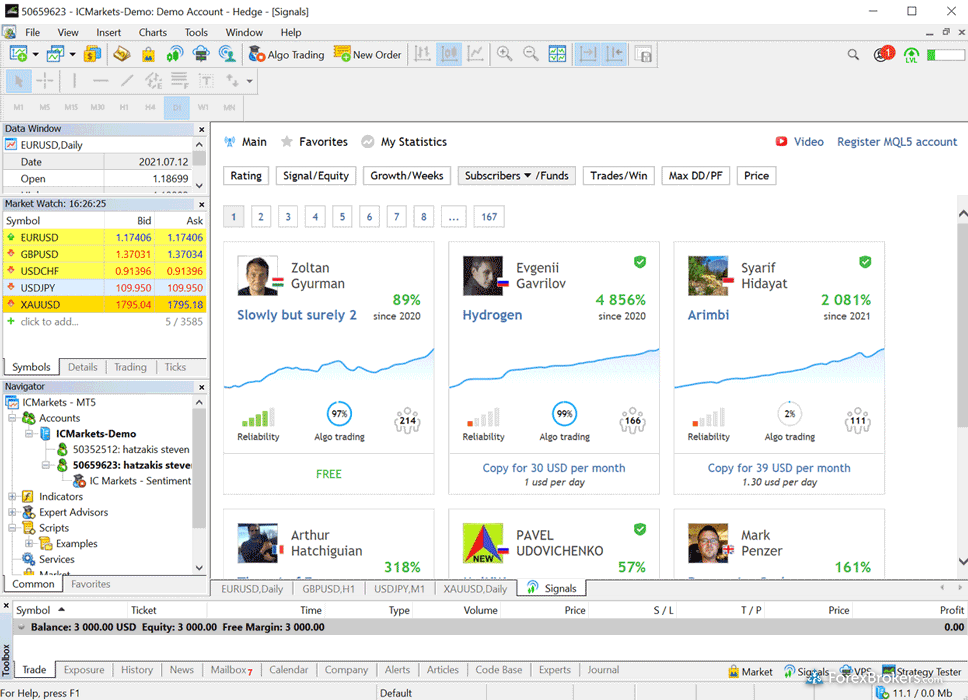The height and width of the screenshot is (700, 968).
Task: Select the XAUUSD row in Market Watch
Action: [x=40, y=305]
